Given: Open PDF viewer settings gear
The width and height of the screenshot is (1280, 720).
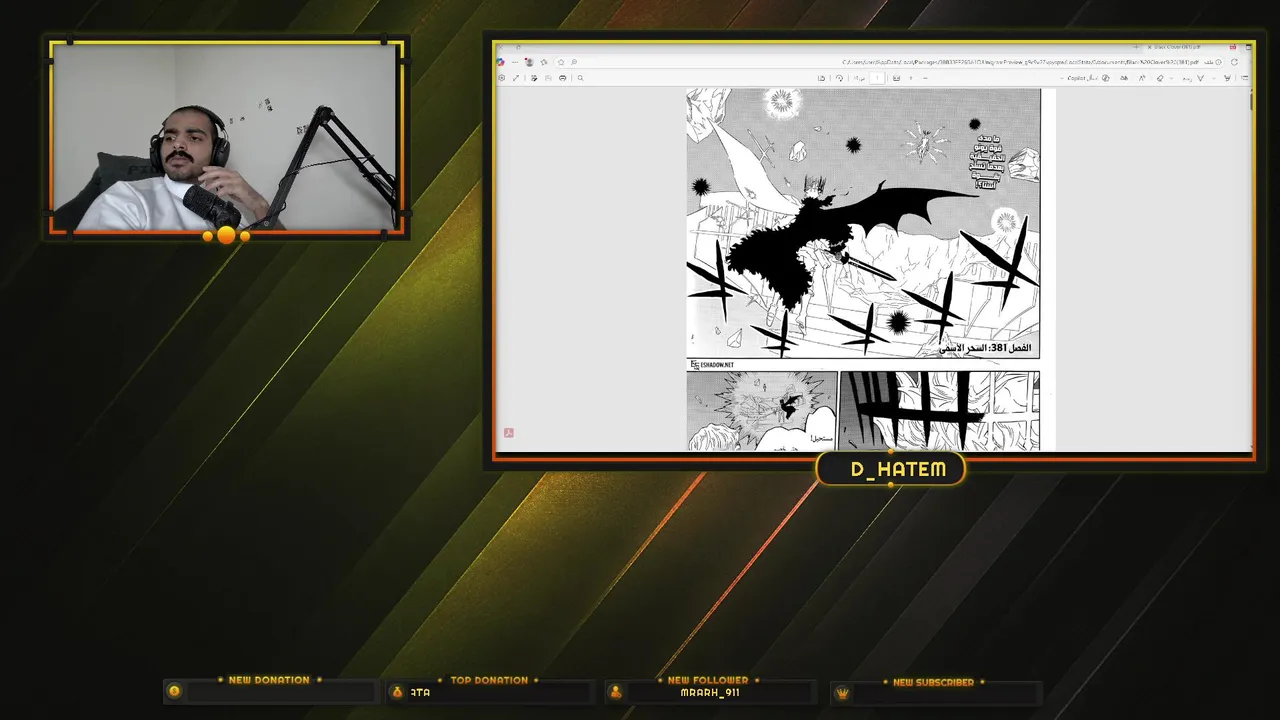Looking at the screenshot, I should click(x=501, y=78).
